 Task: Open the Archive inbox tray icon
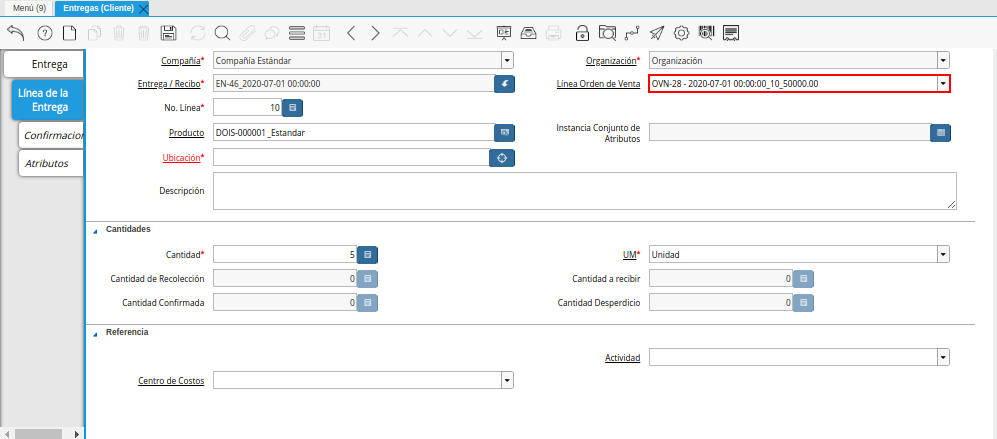(528, 33)
